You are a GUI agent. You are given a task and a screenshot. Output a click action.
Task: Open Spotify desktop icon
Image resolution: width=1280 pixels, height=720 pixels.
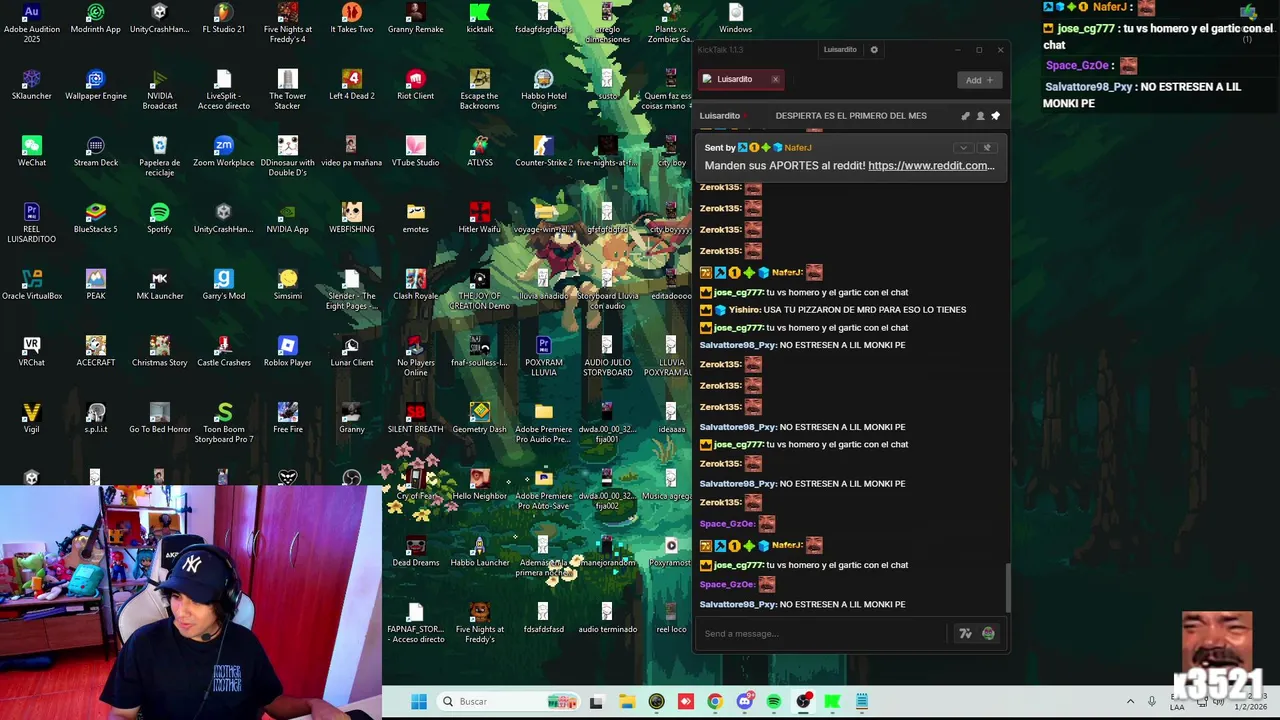click(160, 218)
